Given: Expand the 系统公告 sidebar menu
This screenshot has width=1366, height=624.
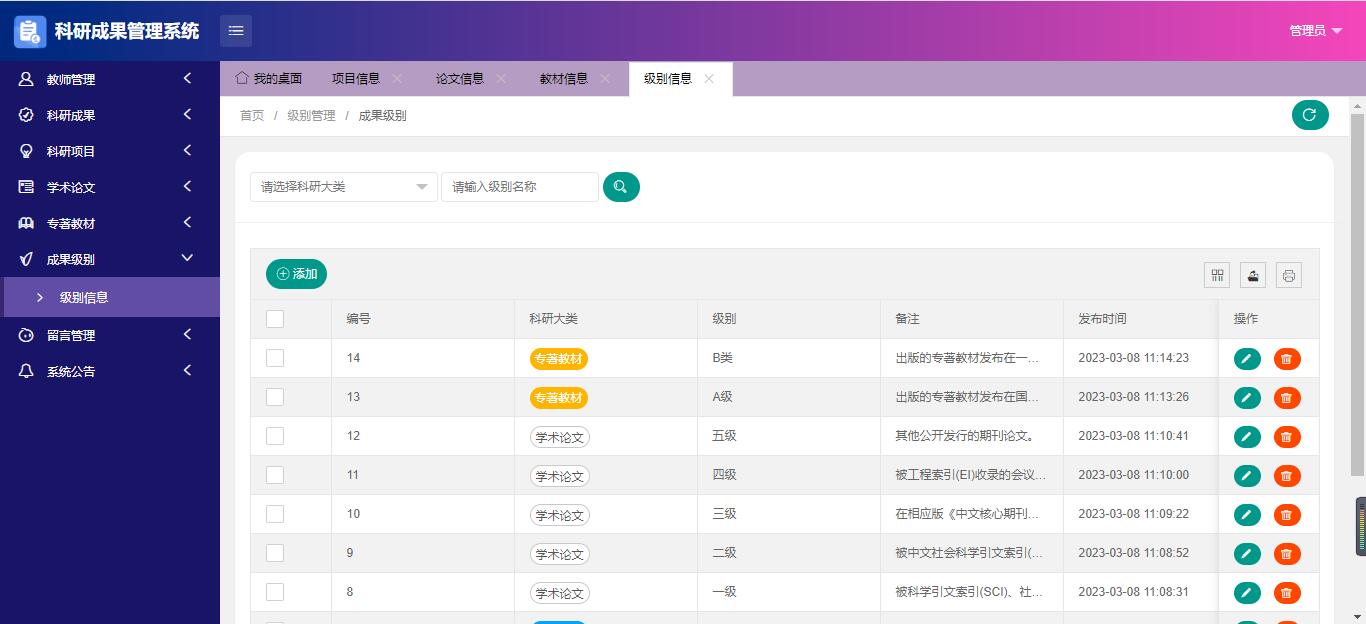Looking at the screenshot, I should point(110,371).
